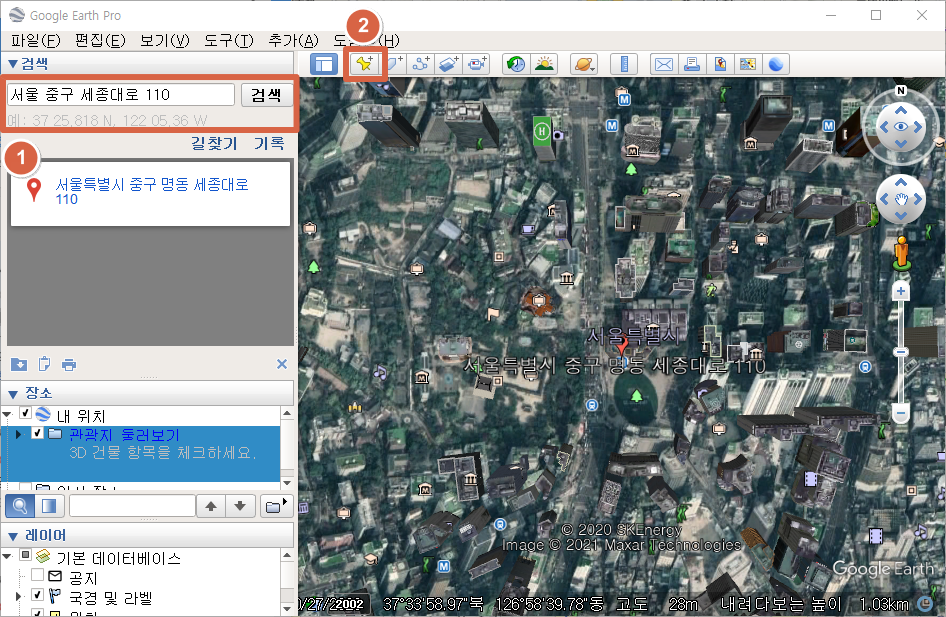Click the Places filter text field
The height and width of the screenshot is (617, 946).
coord(133,505)
